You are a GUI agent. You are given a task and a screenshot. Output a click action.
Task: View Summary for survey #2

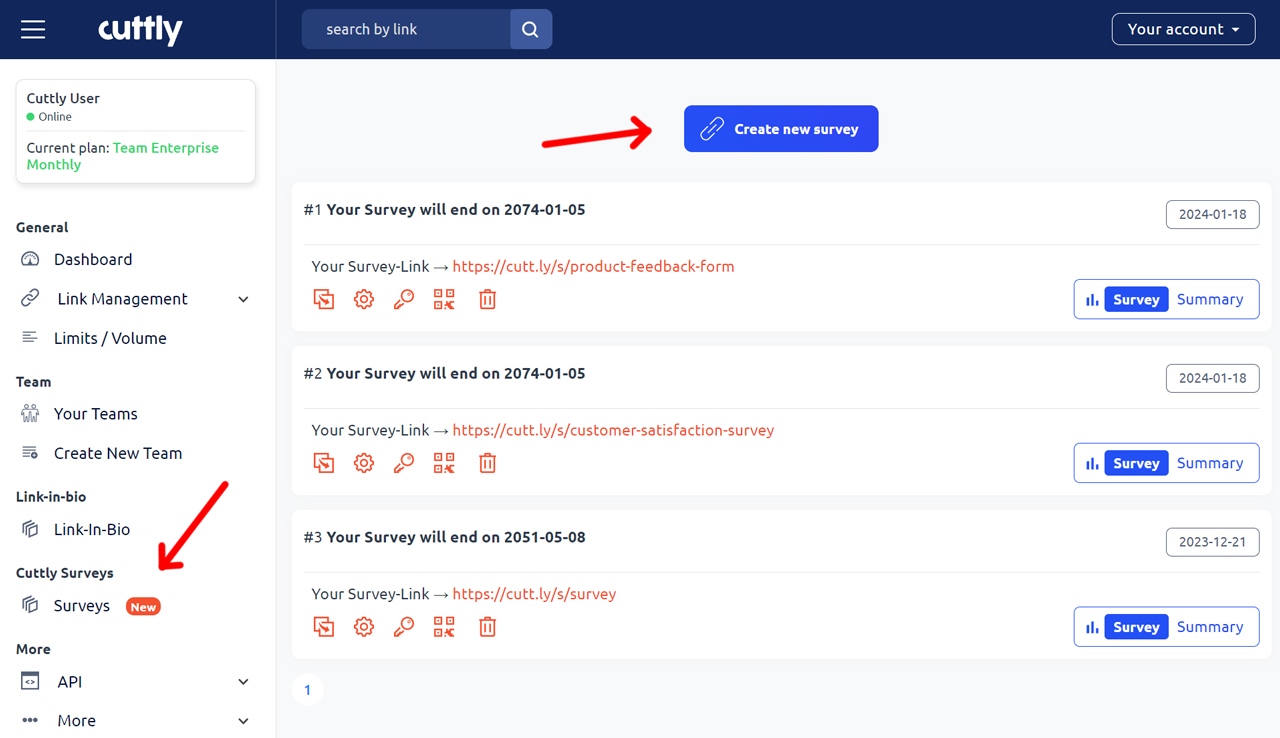[1210, 463]
